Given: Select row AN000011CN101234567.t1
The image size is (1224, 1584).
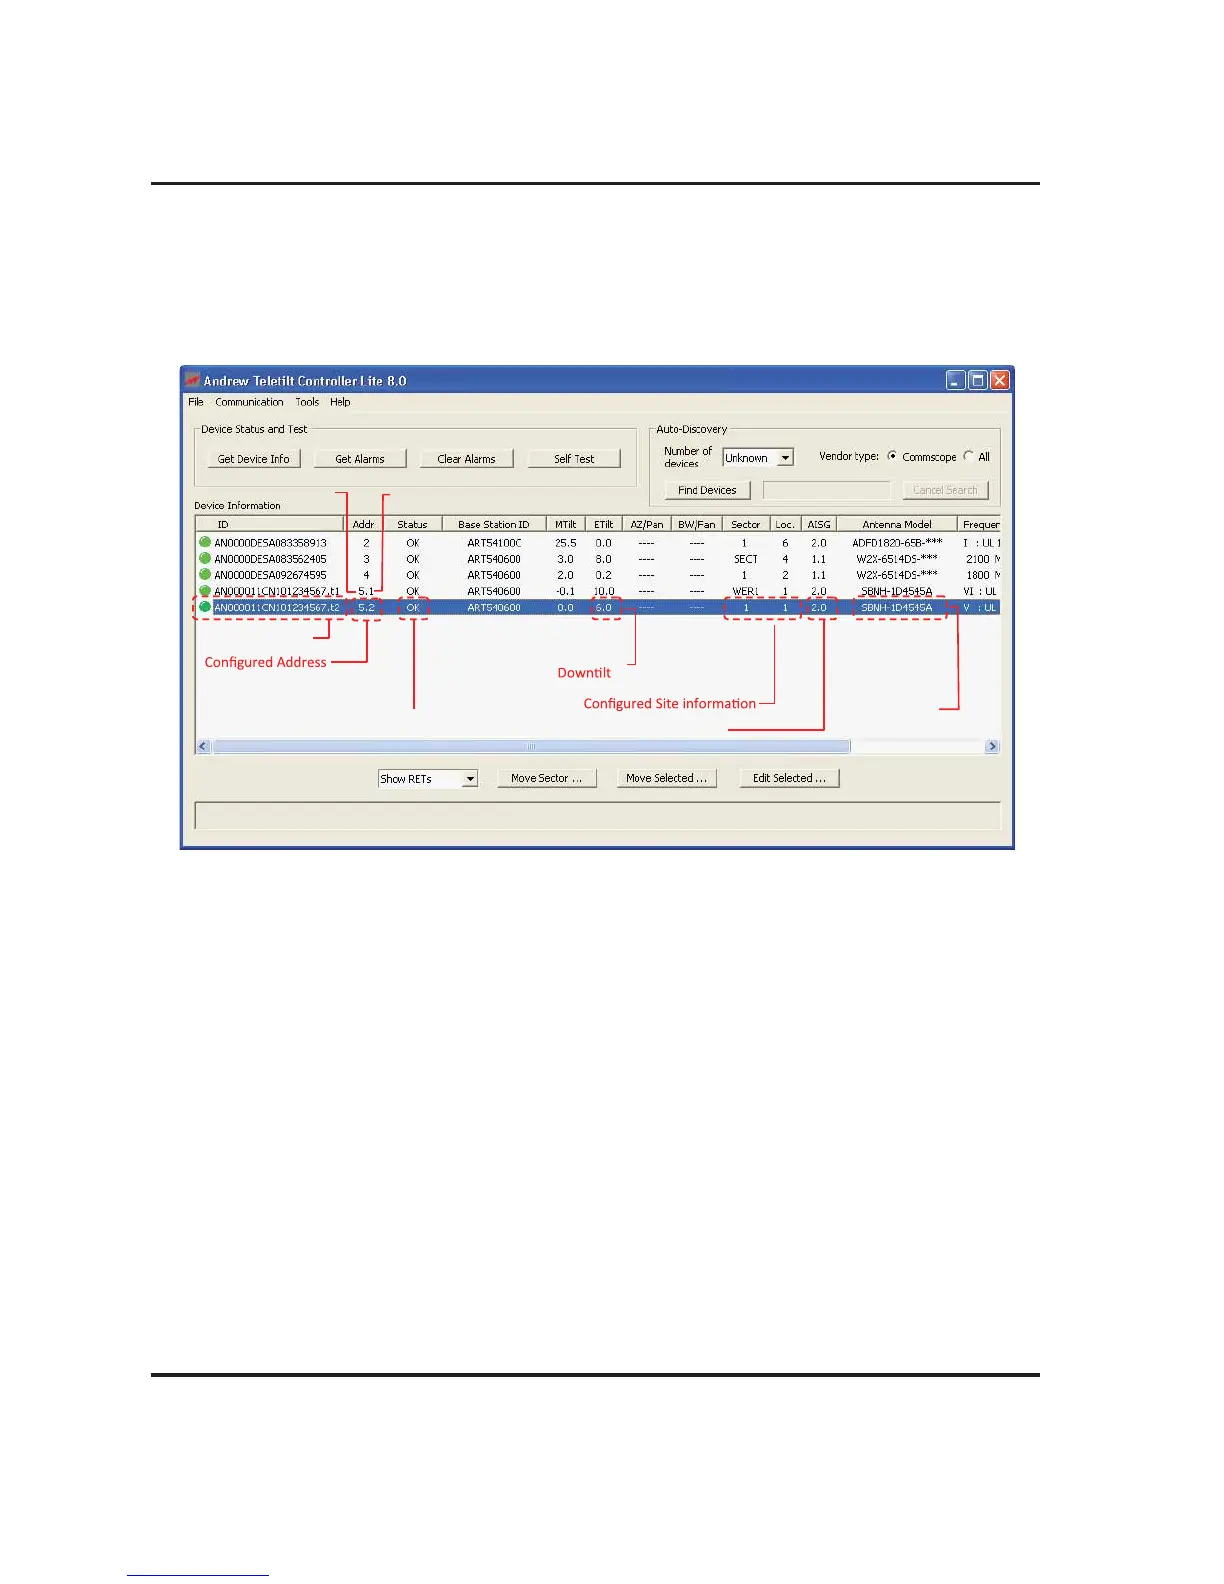Looking at the screenshot, I should pyautogui.click(x=598, y=591).
